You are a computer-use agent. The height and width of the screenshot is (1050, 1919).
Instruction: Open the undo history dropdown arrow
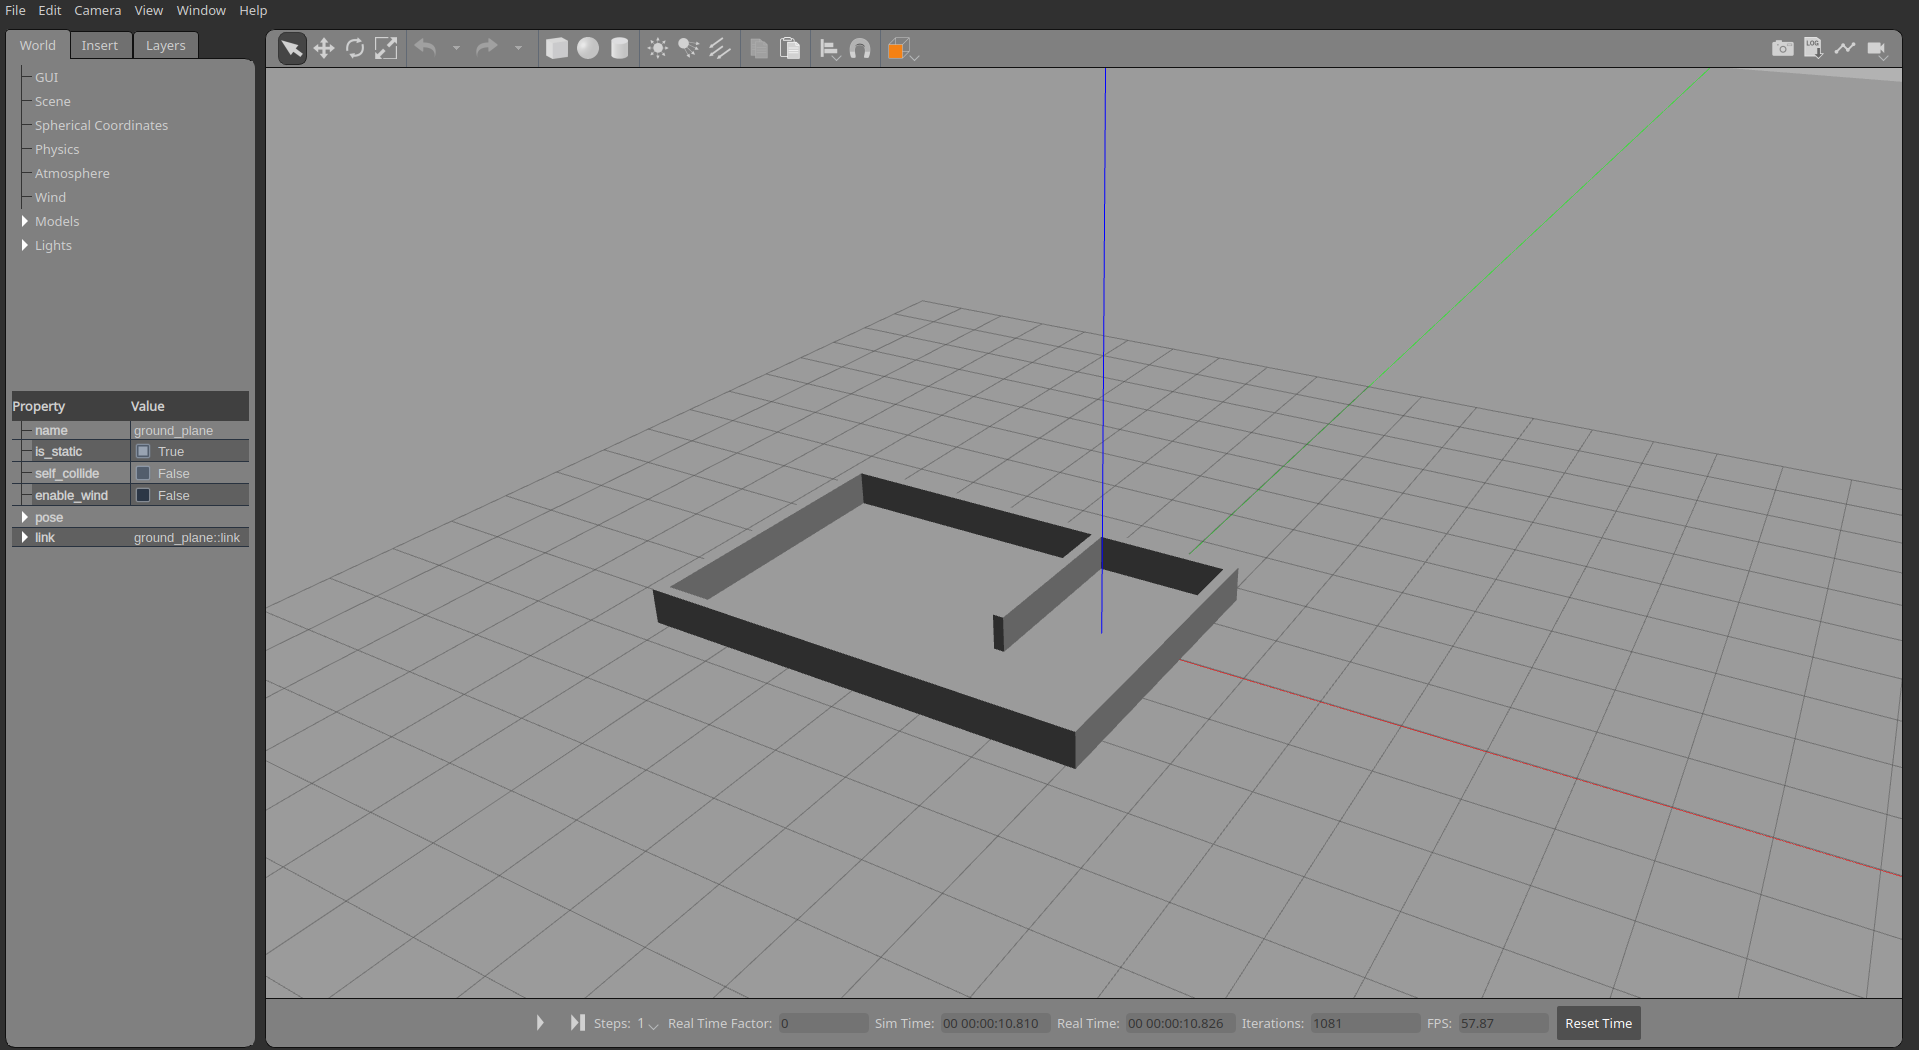tap(456, 48)
